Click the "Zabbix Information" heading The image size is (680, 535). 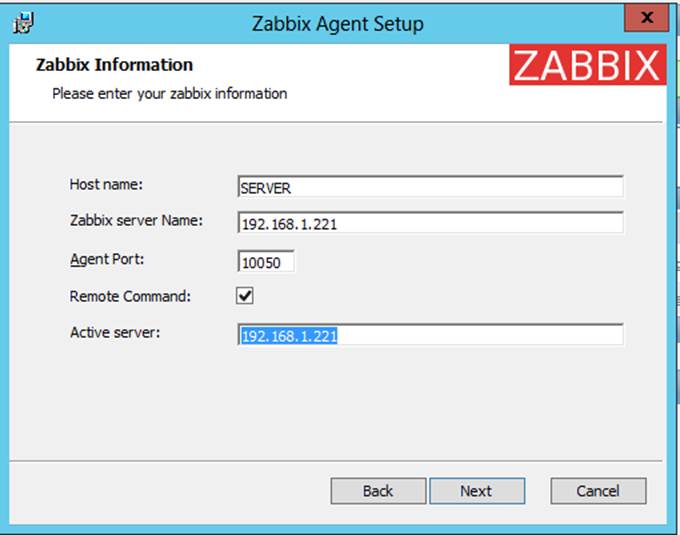pyautogui.click(x=114, y=65)
